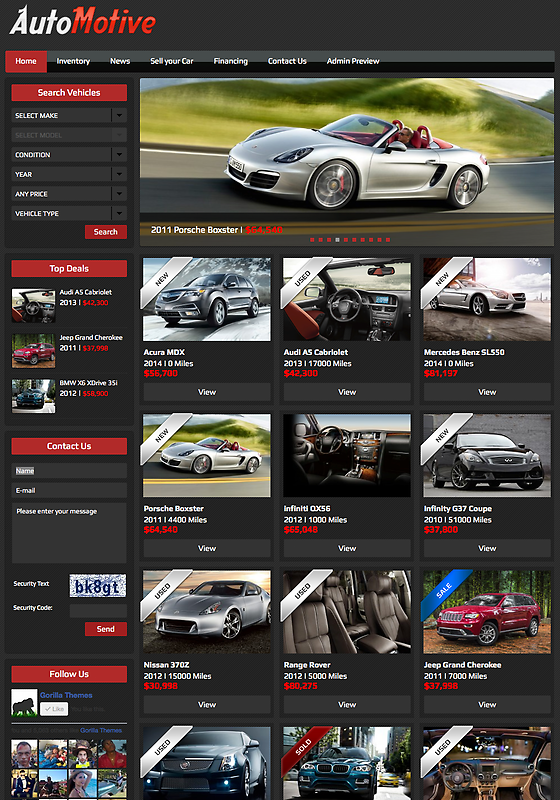
Task: Expand the Select Make dropdown
Action: [69, 115]
